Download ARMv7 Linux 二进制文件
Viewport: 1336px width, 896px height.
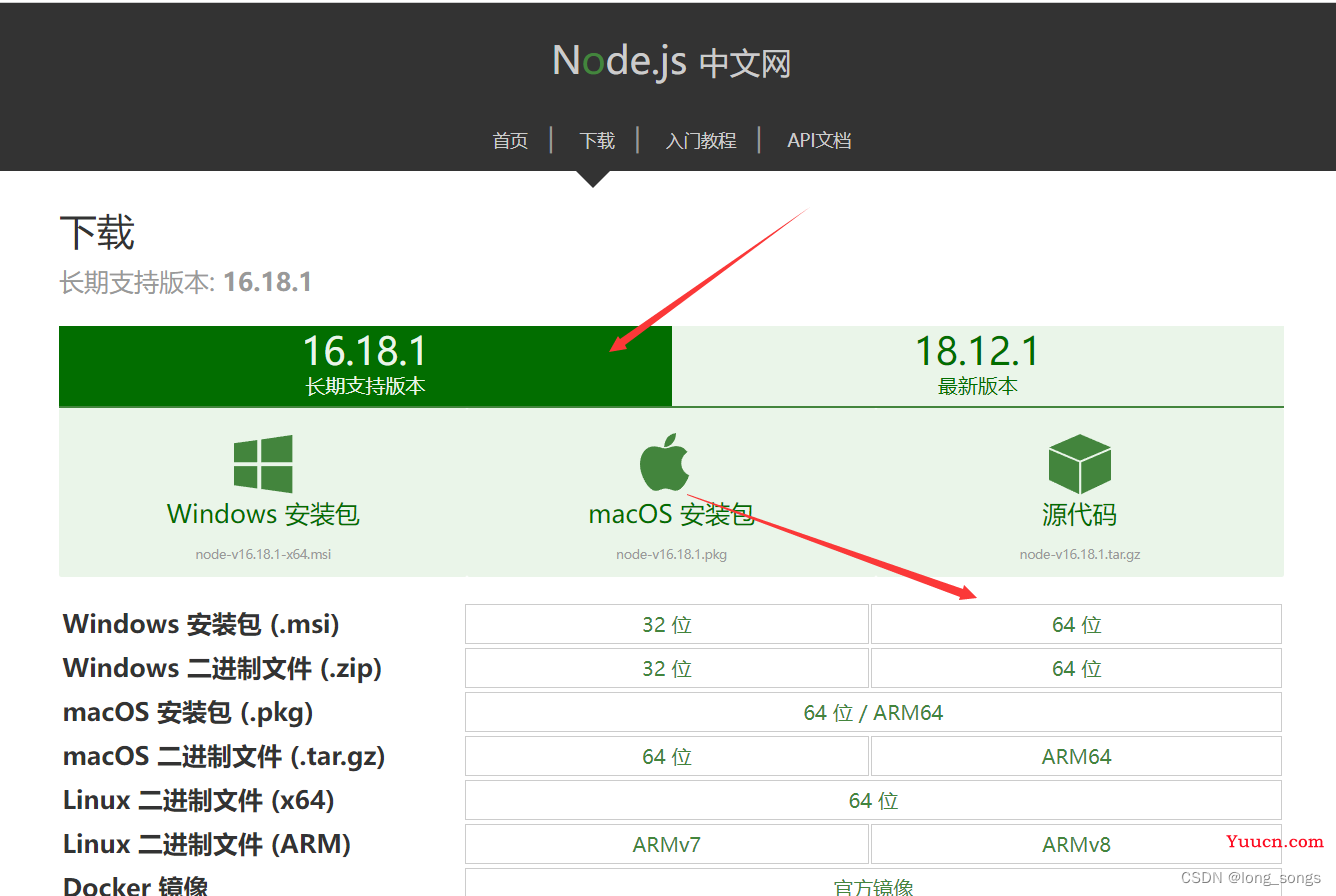667,844
